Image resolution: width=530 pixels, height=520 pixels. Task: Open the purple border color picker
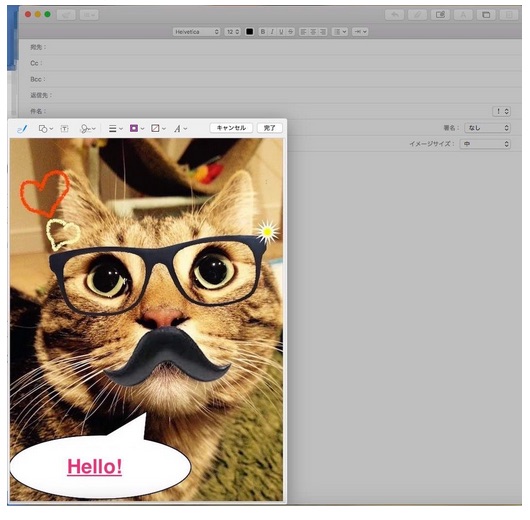coord(137,129)
